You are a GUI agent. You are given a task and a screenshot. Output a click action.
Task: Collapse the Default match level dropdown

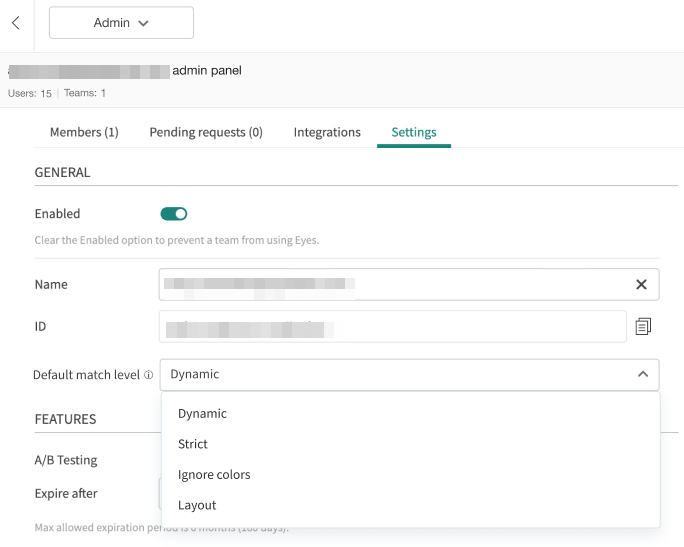tap(643, 374)
